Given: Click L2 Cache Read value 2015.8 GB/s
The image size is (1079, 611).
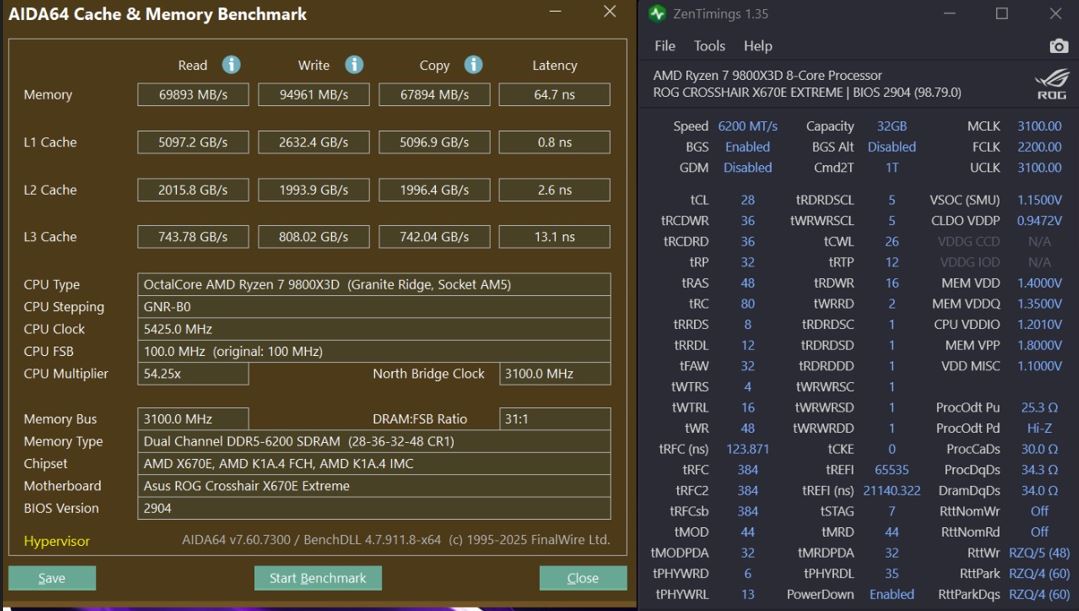Looking at the screenshot, I should coord(193,190).
